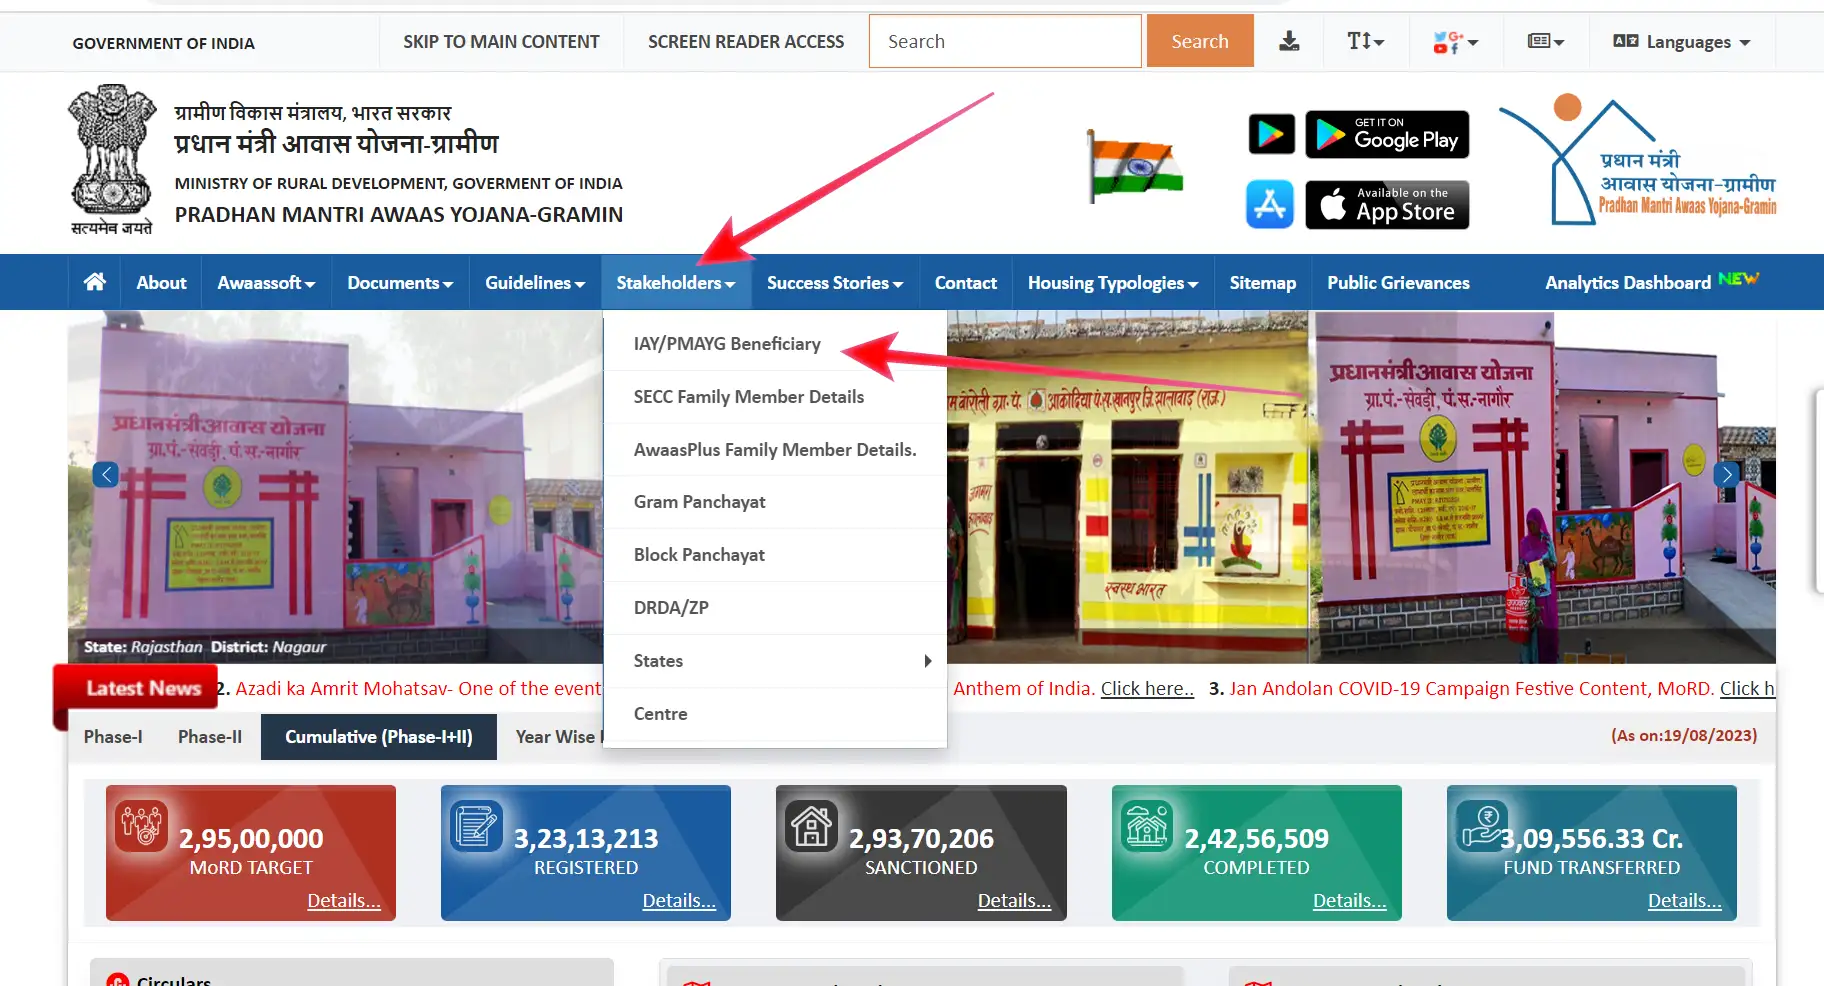Collapse the Stakeholders menu

click(676, 282)
